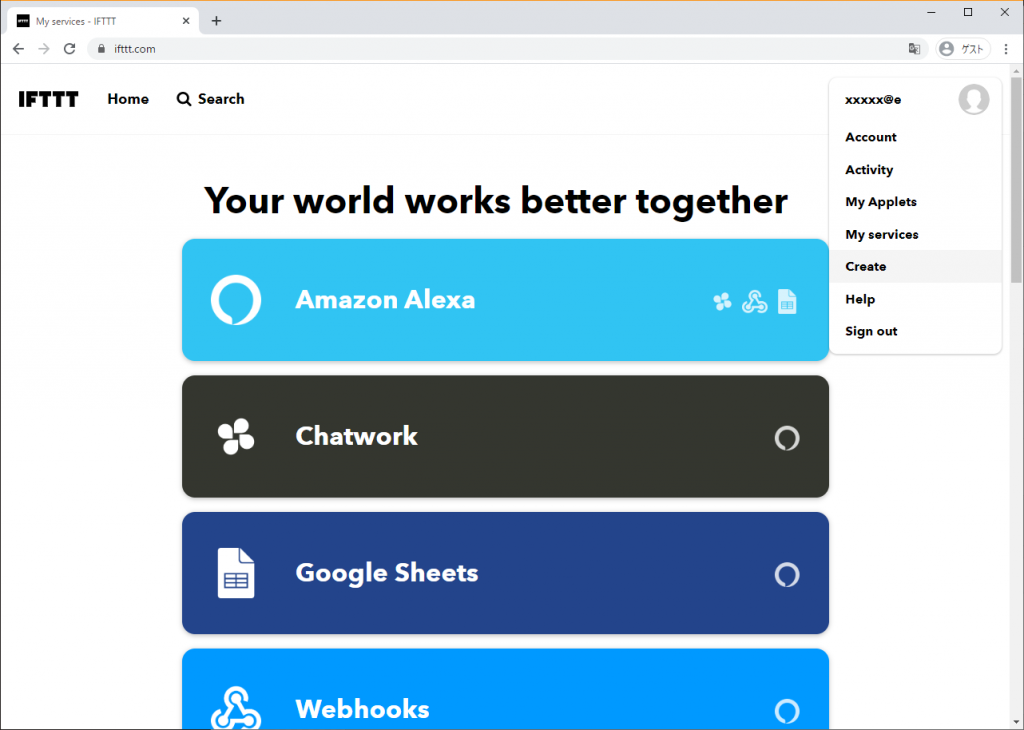Open the Webhooks service card
The height and width of the screenshot is (730, 1024).
tap(505, 689)
